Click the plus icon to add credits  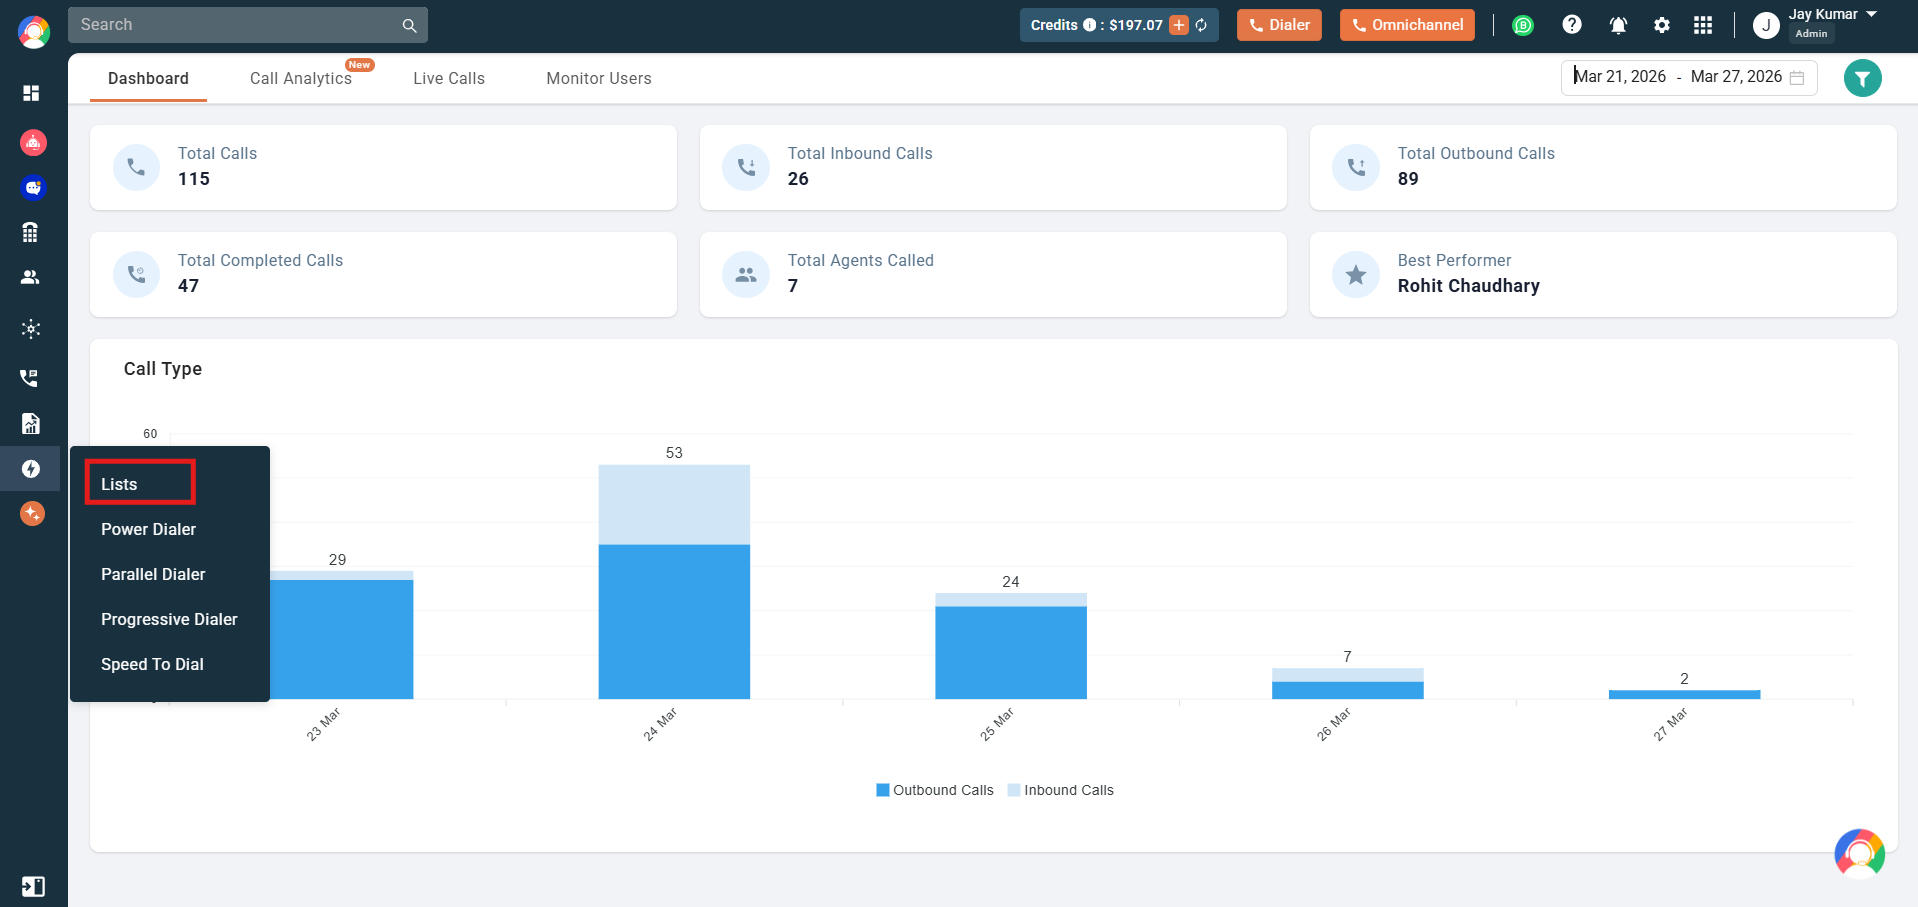(1179, 25)
